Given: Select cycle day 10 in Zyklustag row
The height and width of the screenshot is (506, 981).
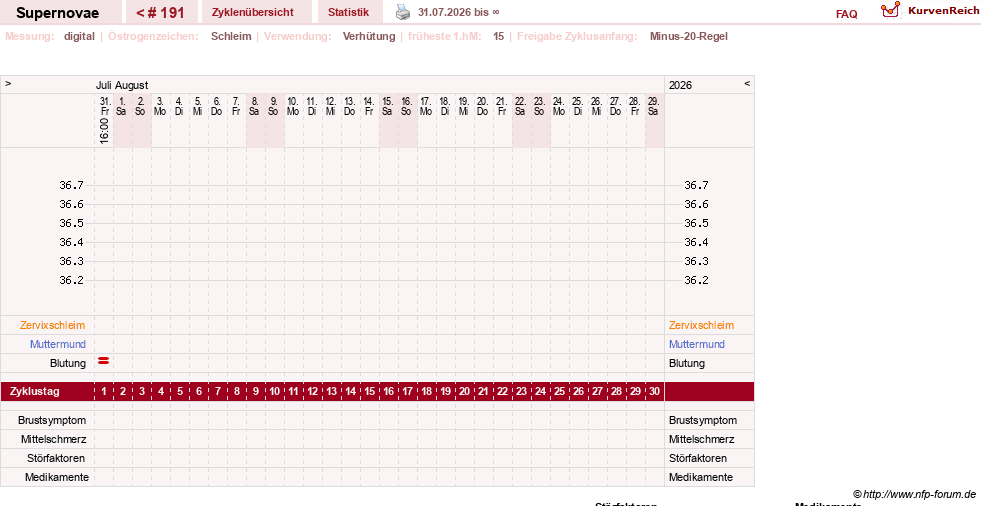Looking at the screenshot, I should (275, 392).
